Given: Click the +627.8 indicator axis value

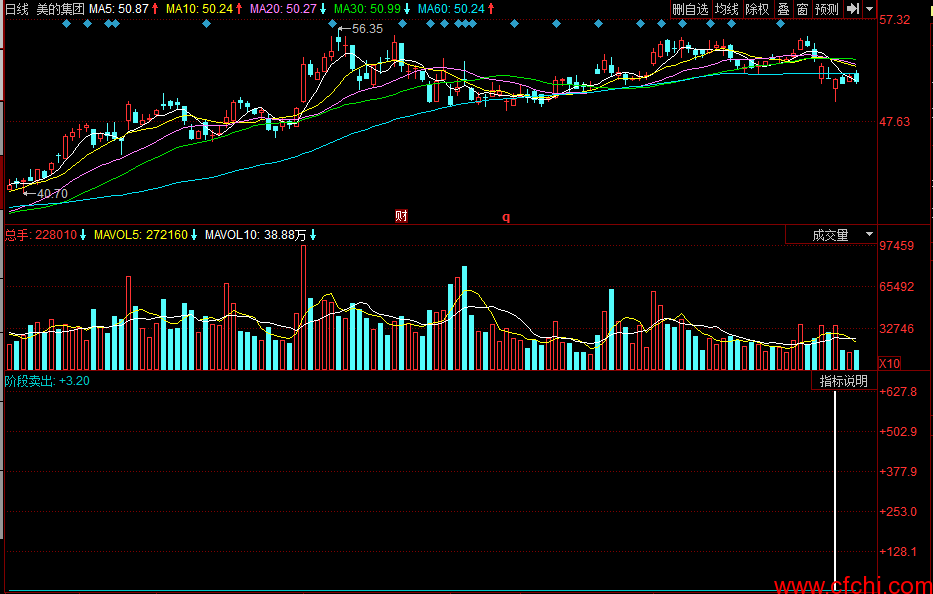Looking at the screenshot, I should (x=898, y=392).
